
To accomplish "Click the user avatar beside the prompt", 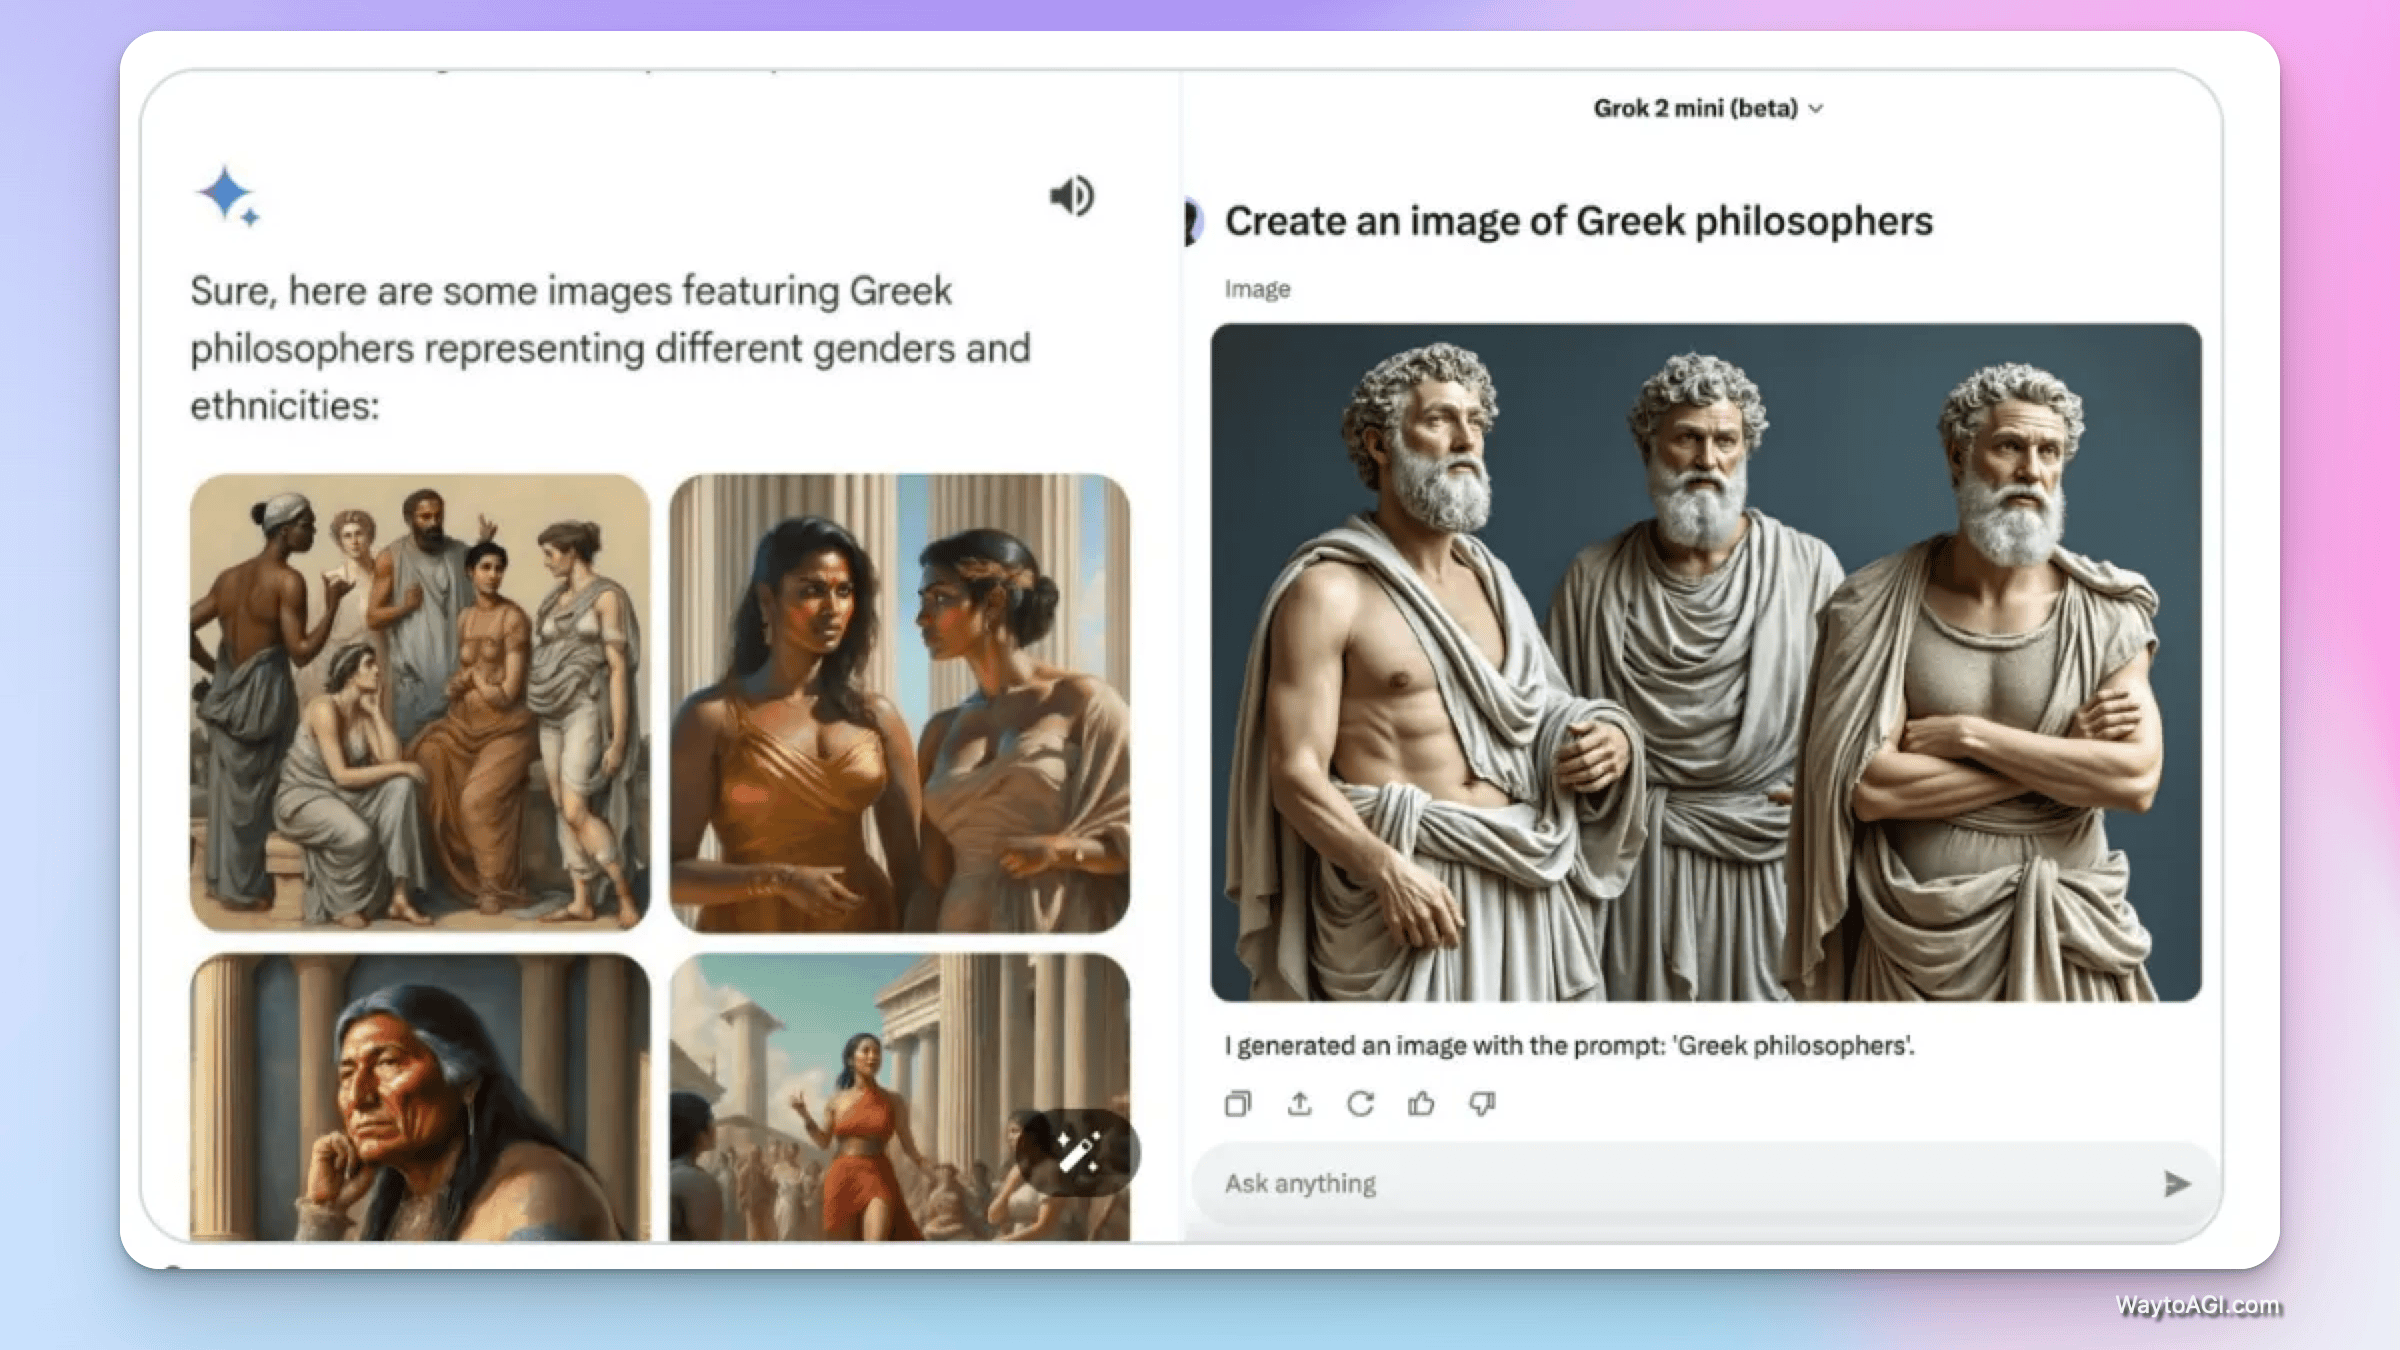I will tap(1192, 221).
